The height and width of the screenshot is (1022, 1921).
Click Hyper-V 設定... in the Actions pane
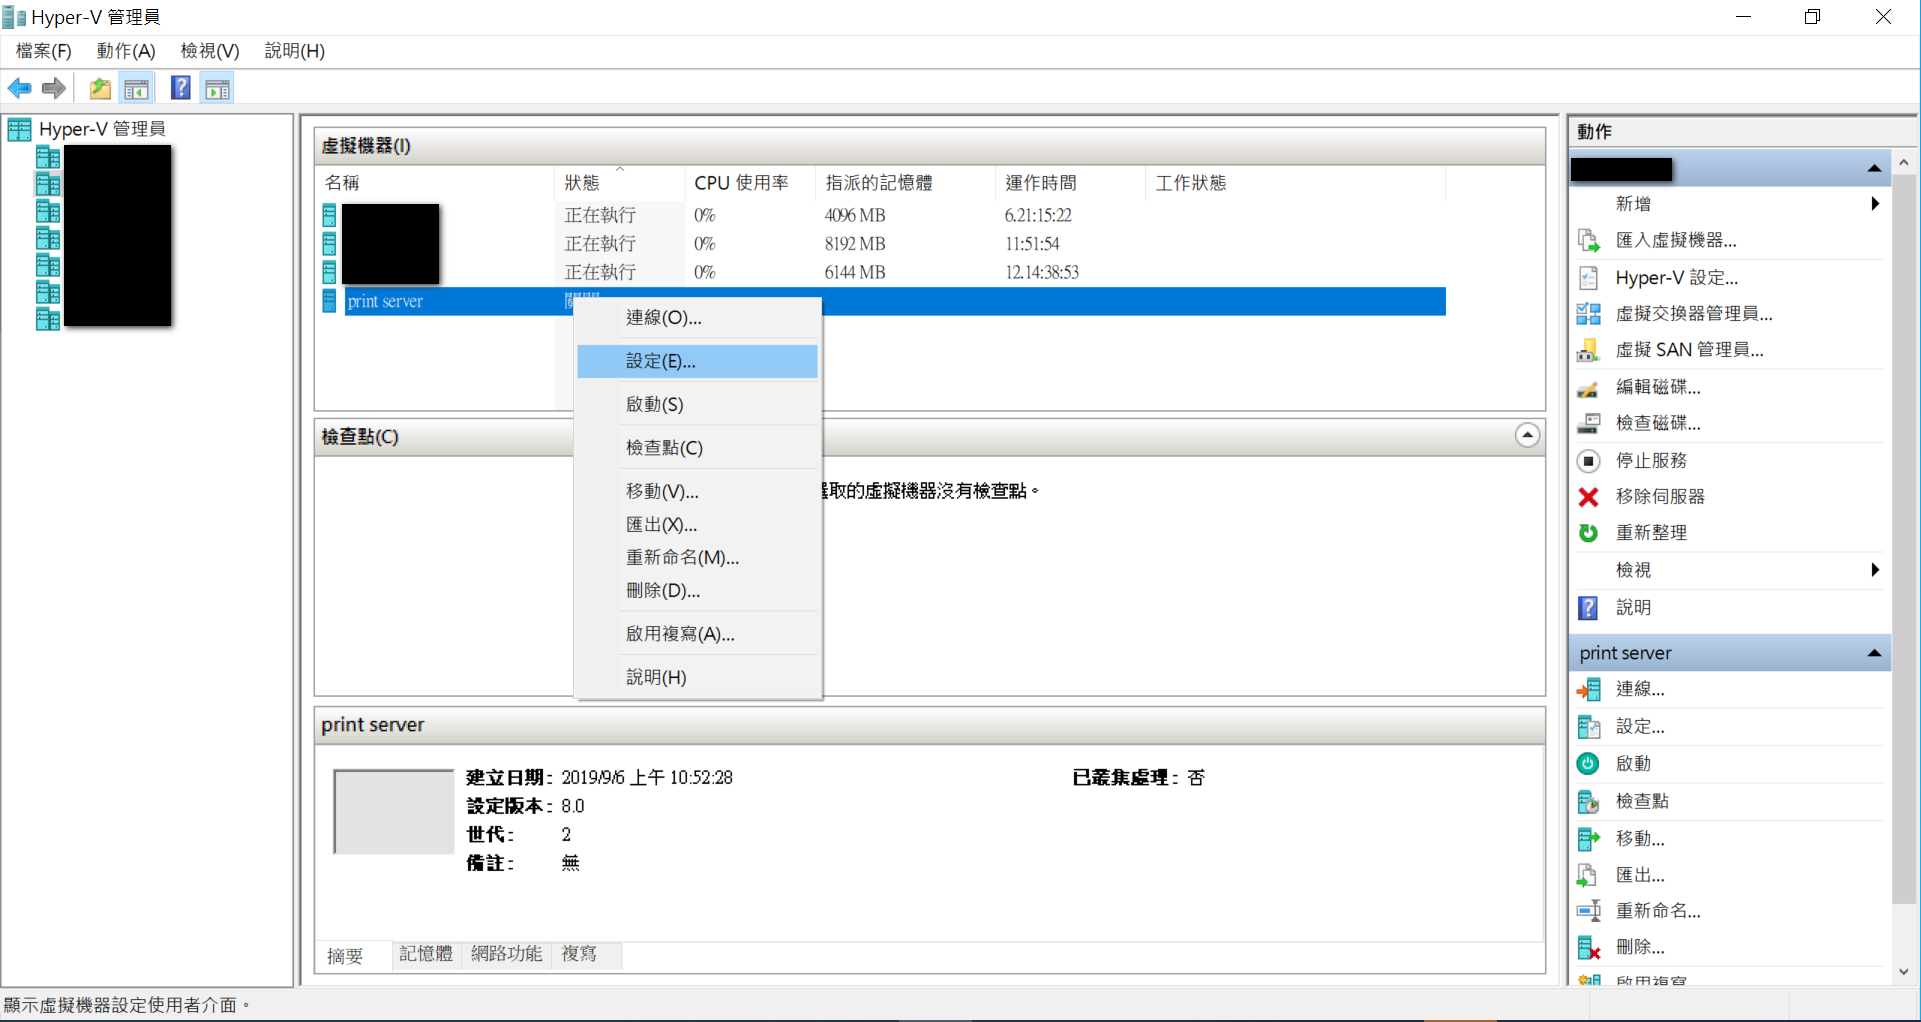click(1677, 278)
